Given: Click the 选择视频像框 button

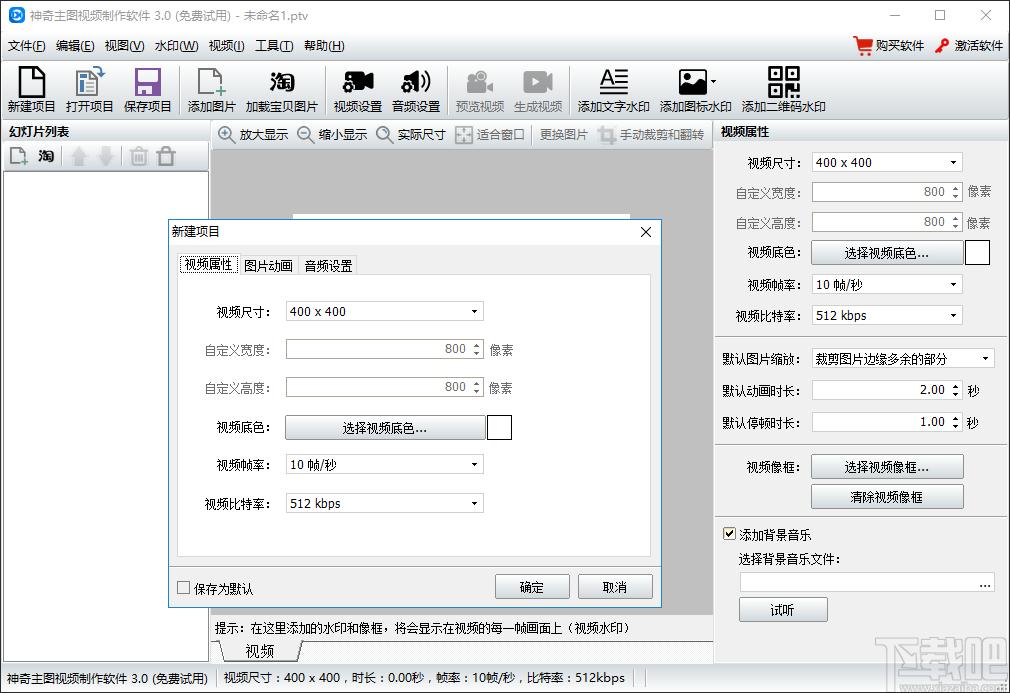Looking at the screenshot, I should 887,467.
